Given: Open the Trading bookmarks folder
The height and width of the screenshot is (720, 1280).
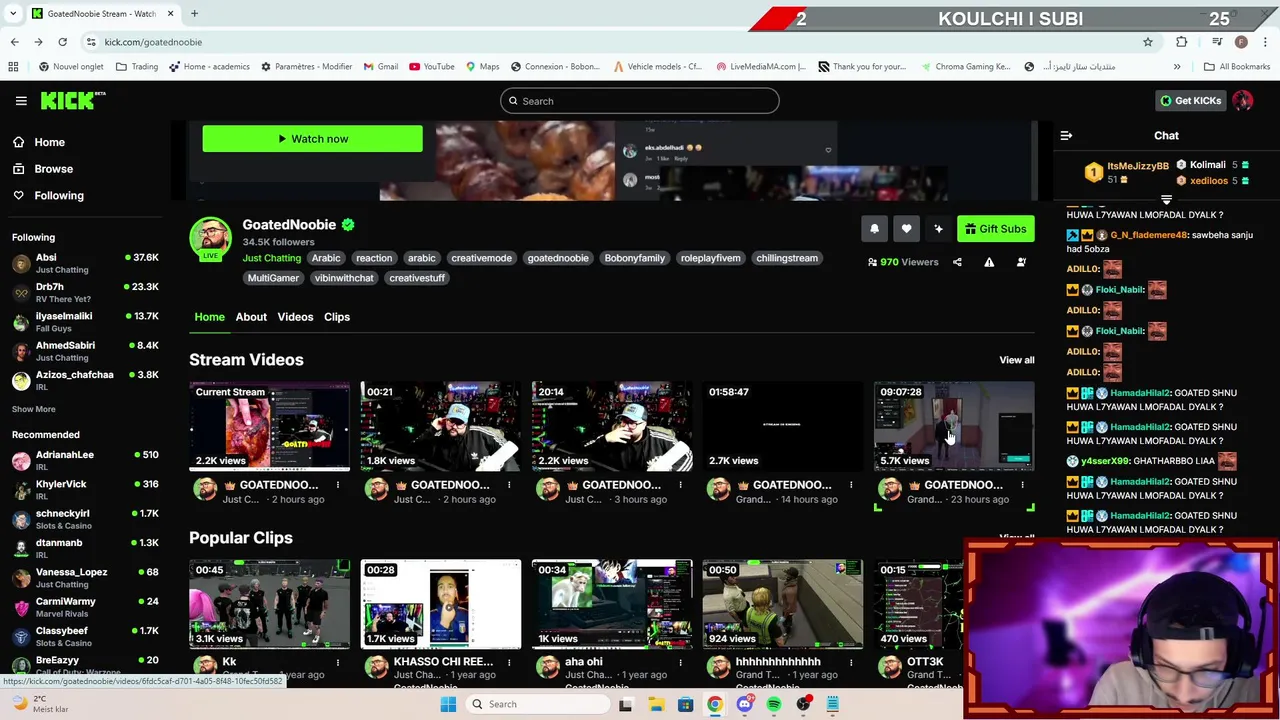Looking at the screenshot, I should click(137, 67).
